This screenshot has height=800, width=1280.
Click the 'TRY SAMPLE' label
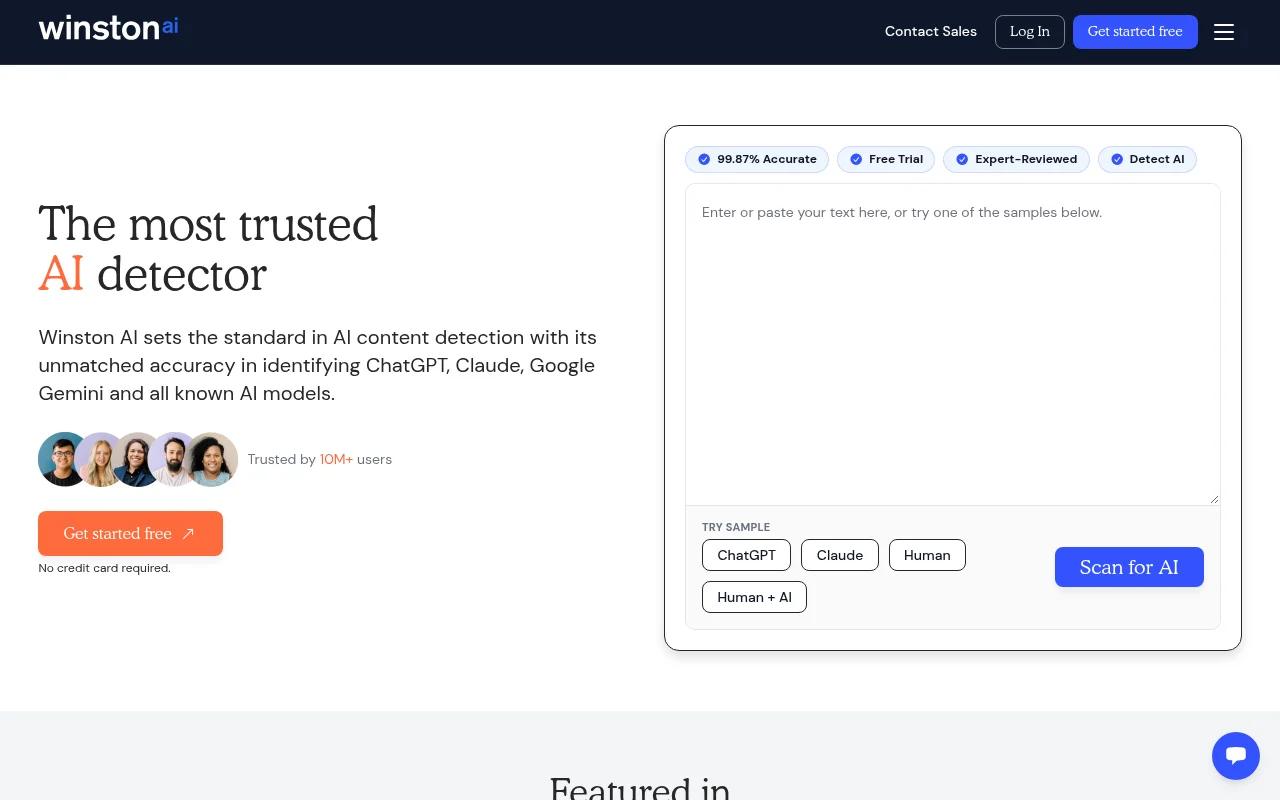pyautogui.click(x=736, y=527)
